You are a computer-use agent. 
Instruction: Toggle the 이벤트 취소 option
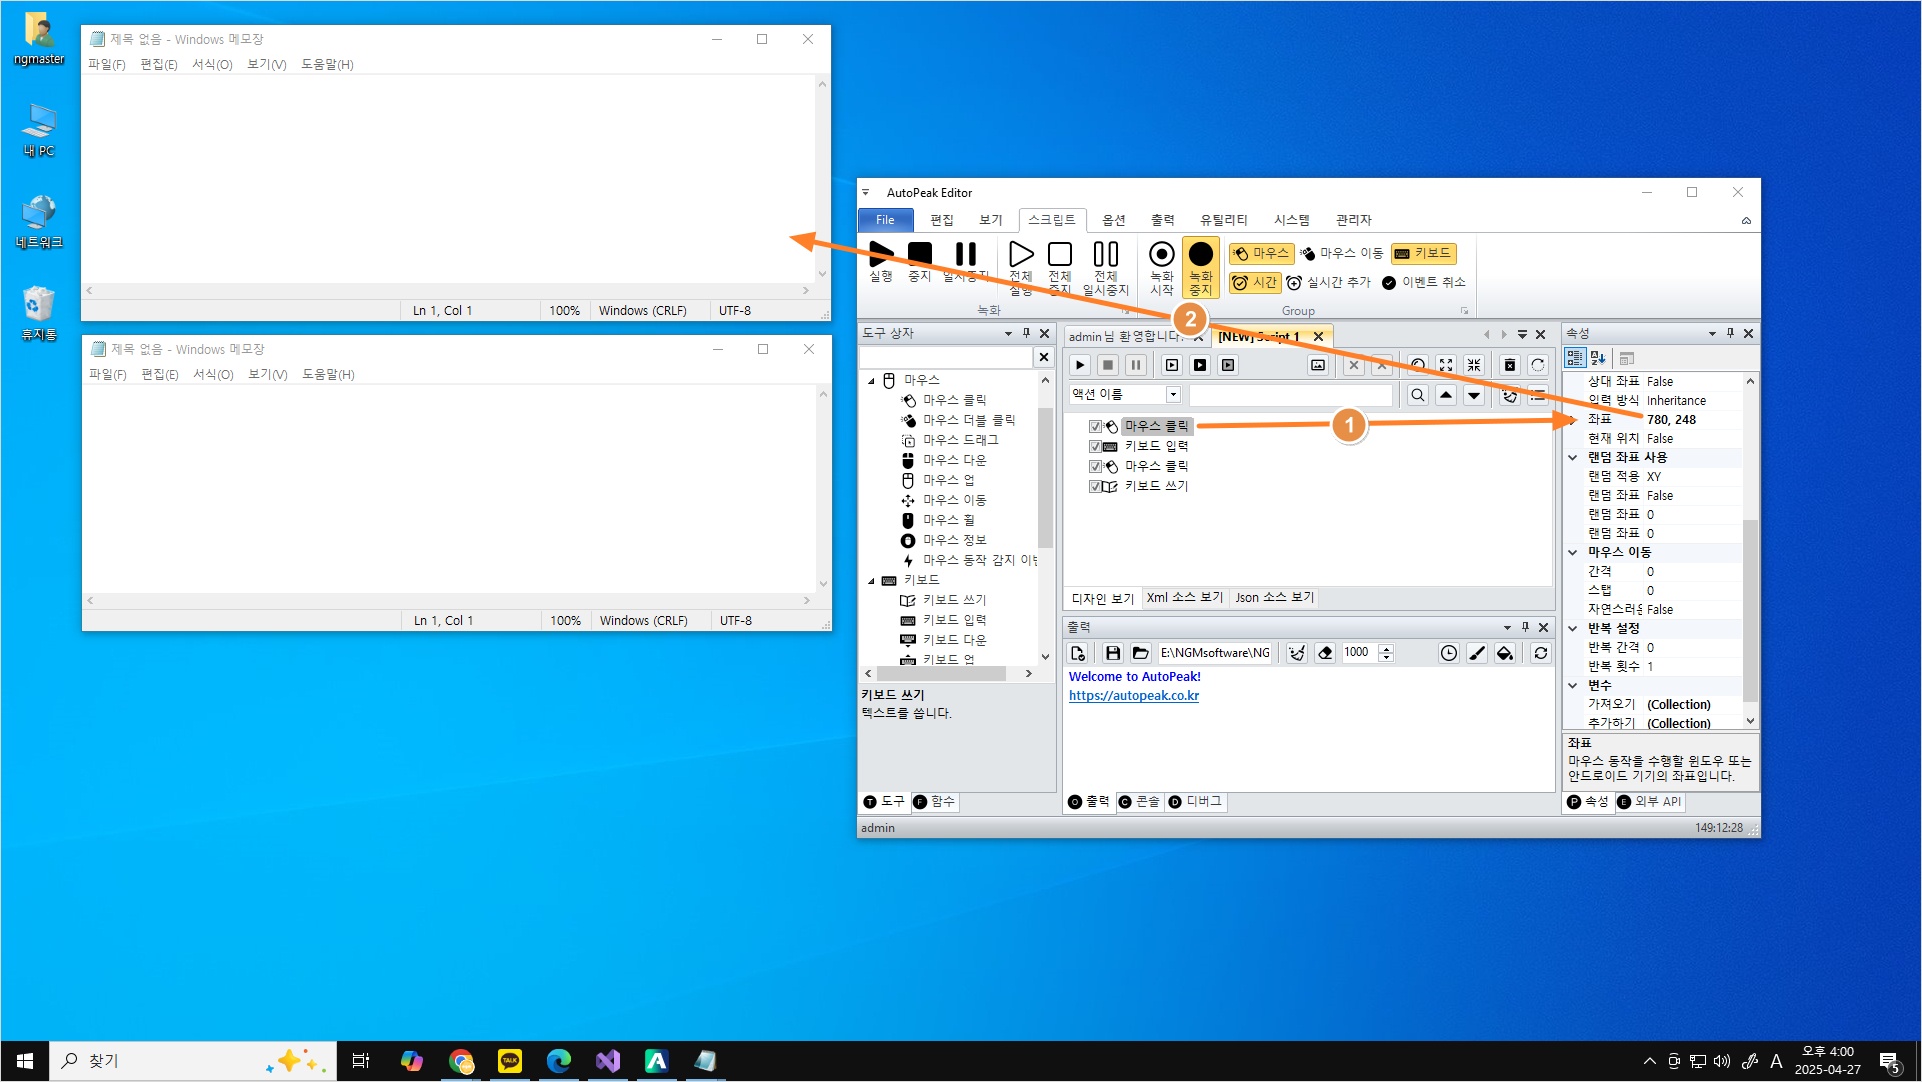coord(1424,283)
